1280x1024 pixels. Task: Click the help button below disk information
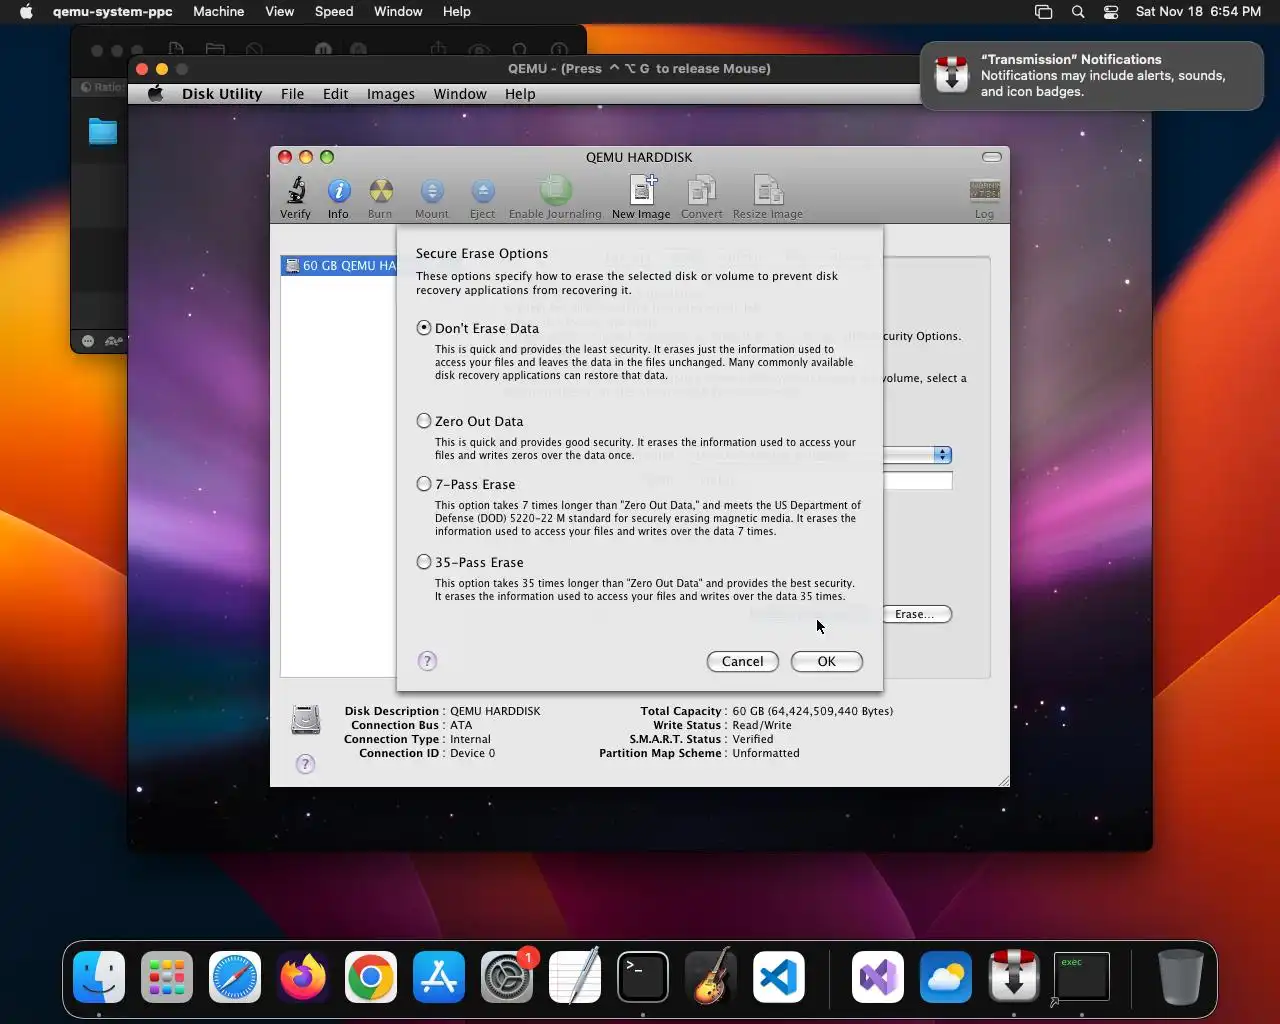pyautogui.click(x=306, y=764)
